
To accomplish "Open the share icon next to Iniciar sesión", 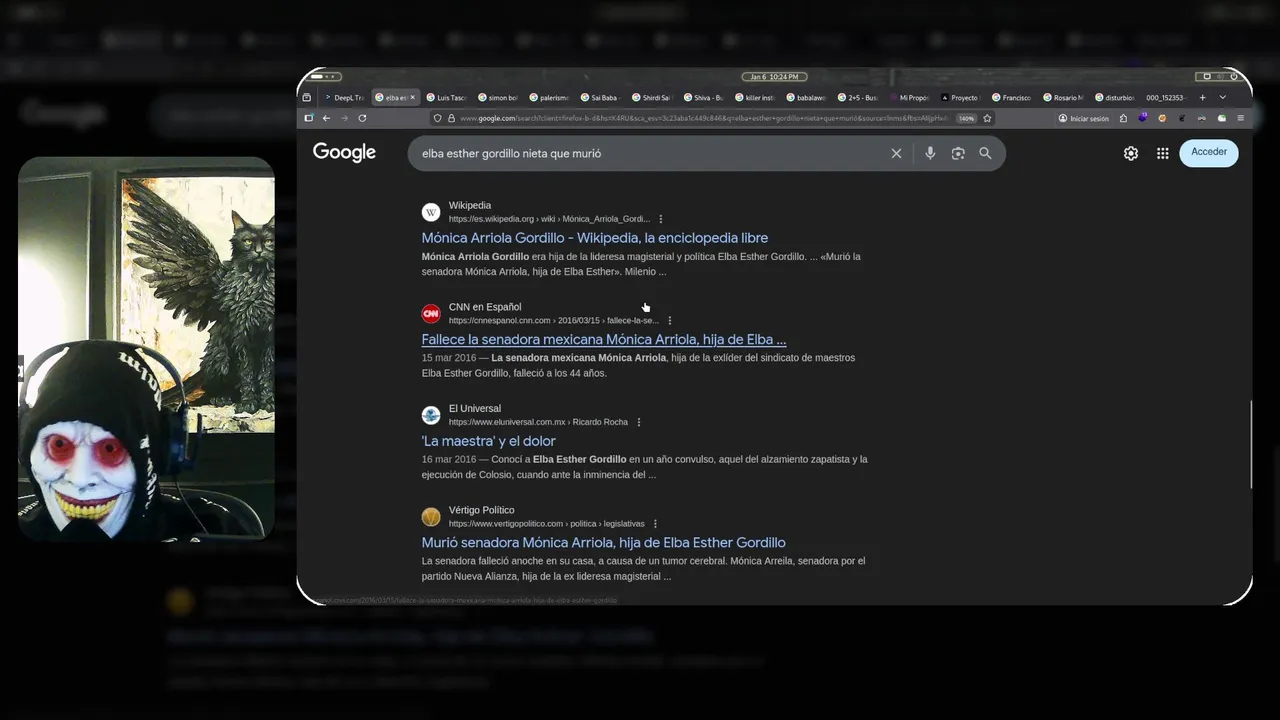I will tap(1123, 118).
